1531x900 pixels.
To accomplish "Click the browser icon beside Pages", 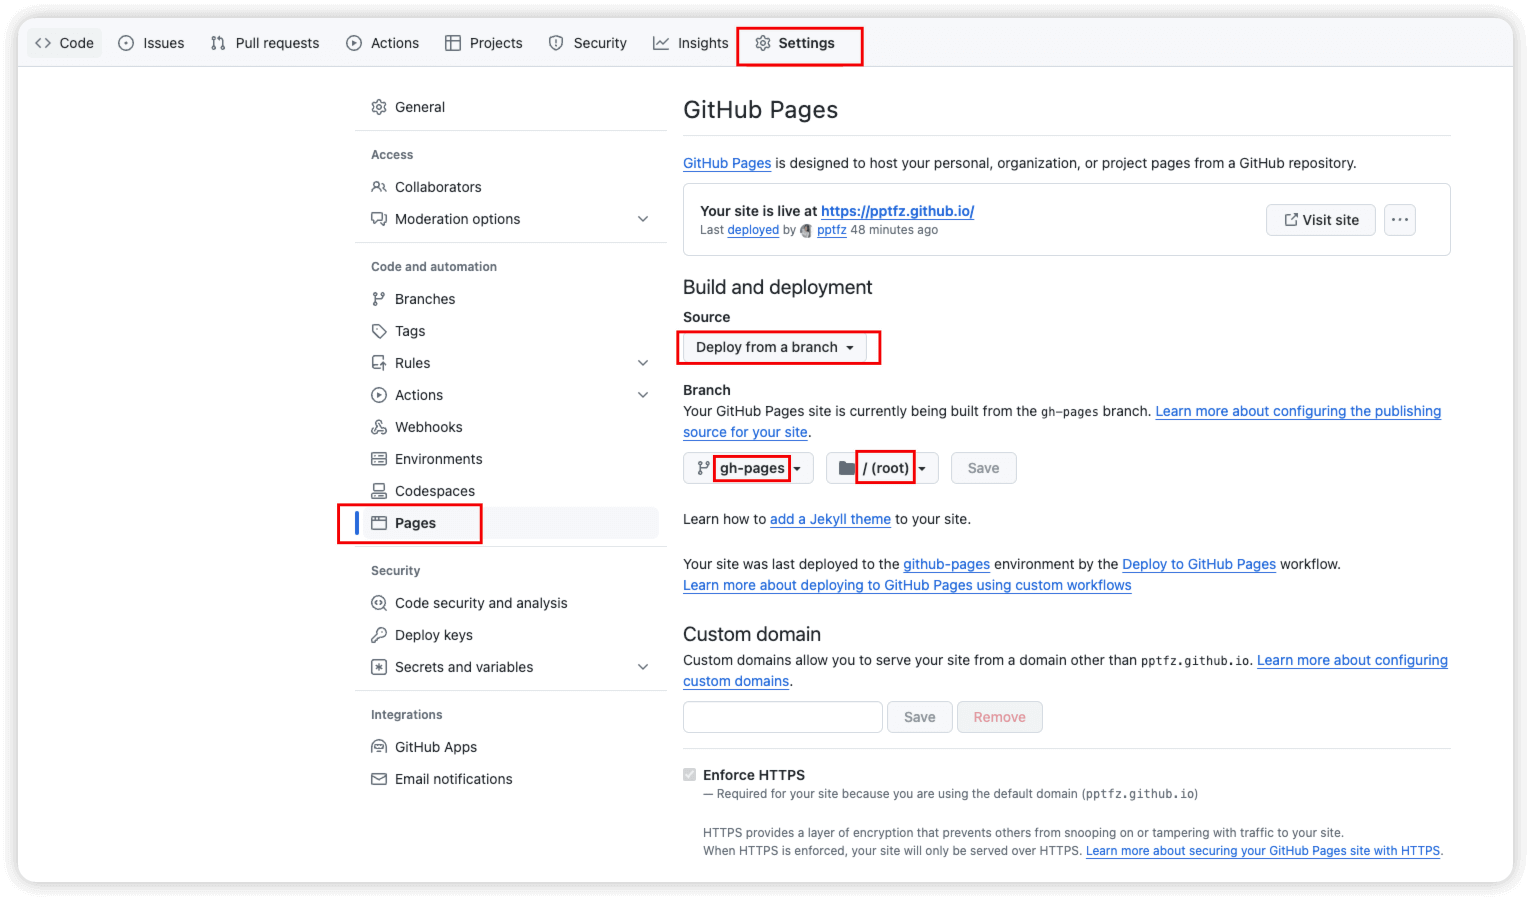I will [x=379, y=523].
